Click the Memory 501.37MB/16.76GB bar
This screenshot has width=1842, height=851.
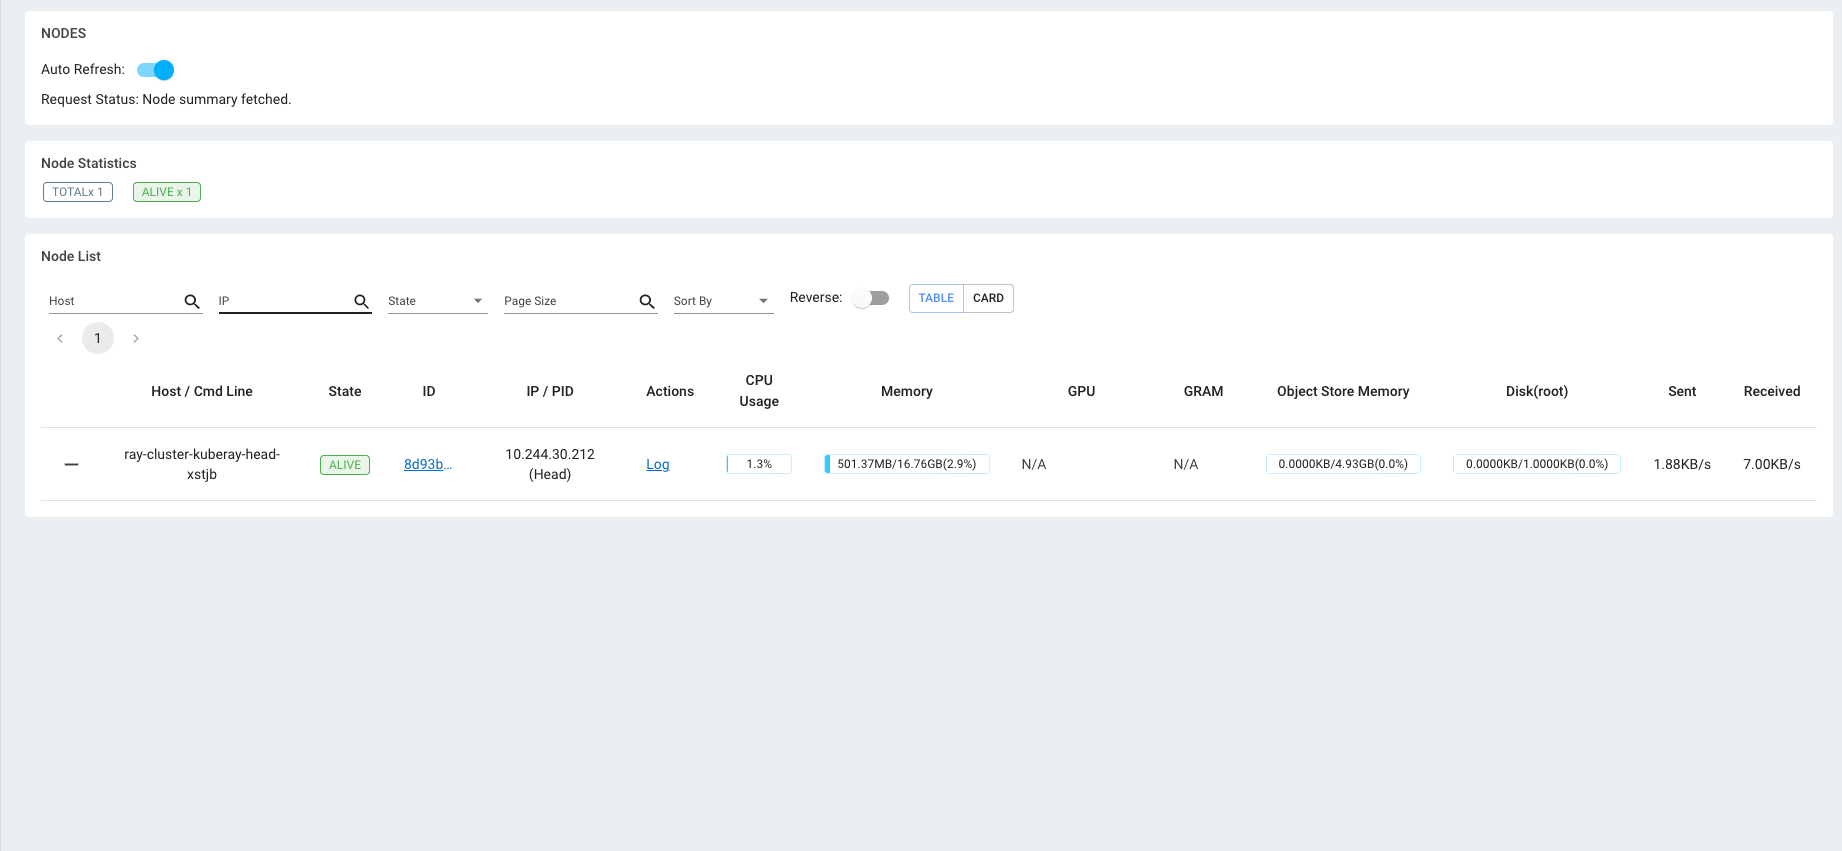907,464
